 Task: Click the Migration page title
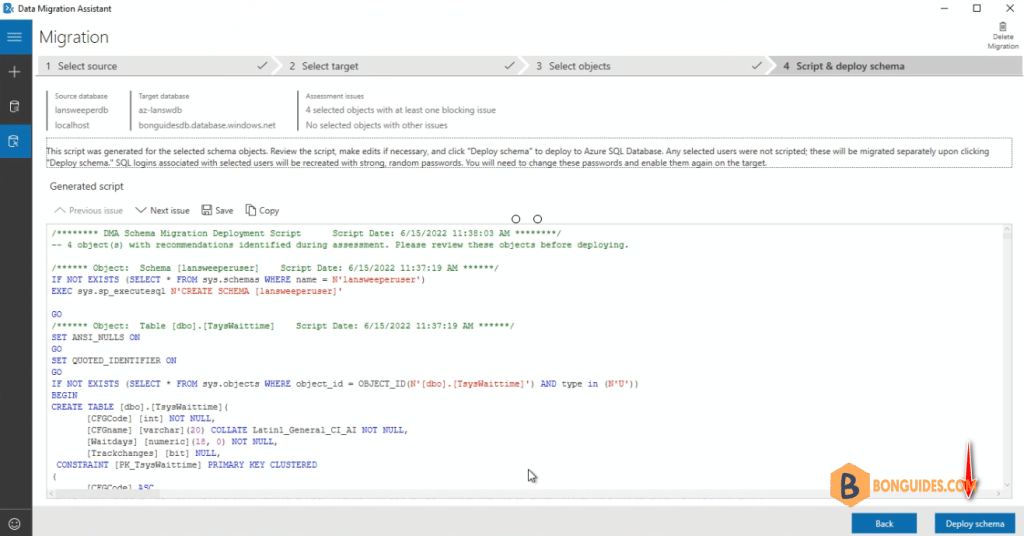click(x=74, y=37)
